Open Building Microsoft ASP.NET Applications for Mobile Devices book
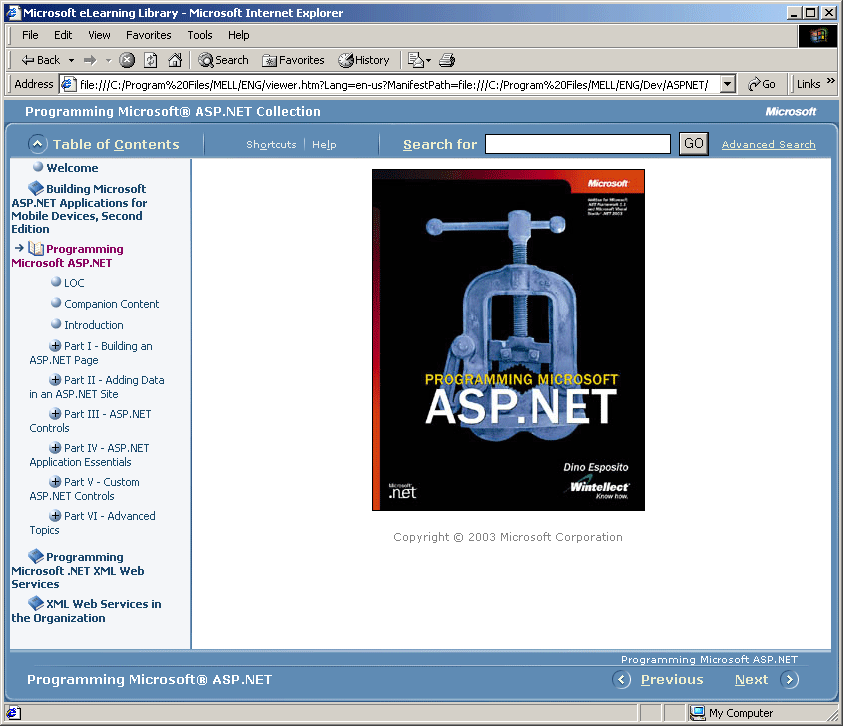 click(79, 208)
